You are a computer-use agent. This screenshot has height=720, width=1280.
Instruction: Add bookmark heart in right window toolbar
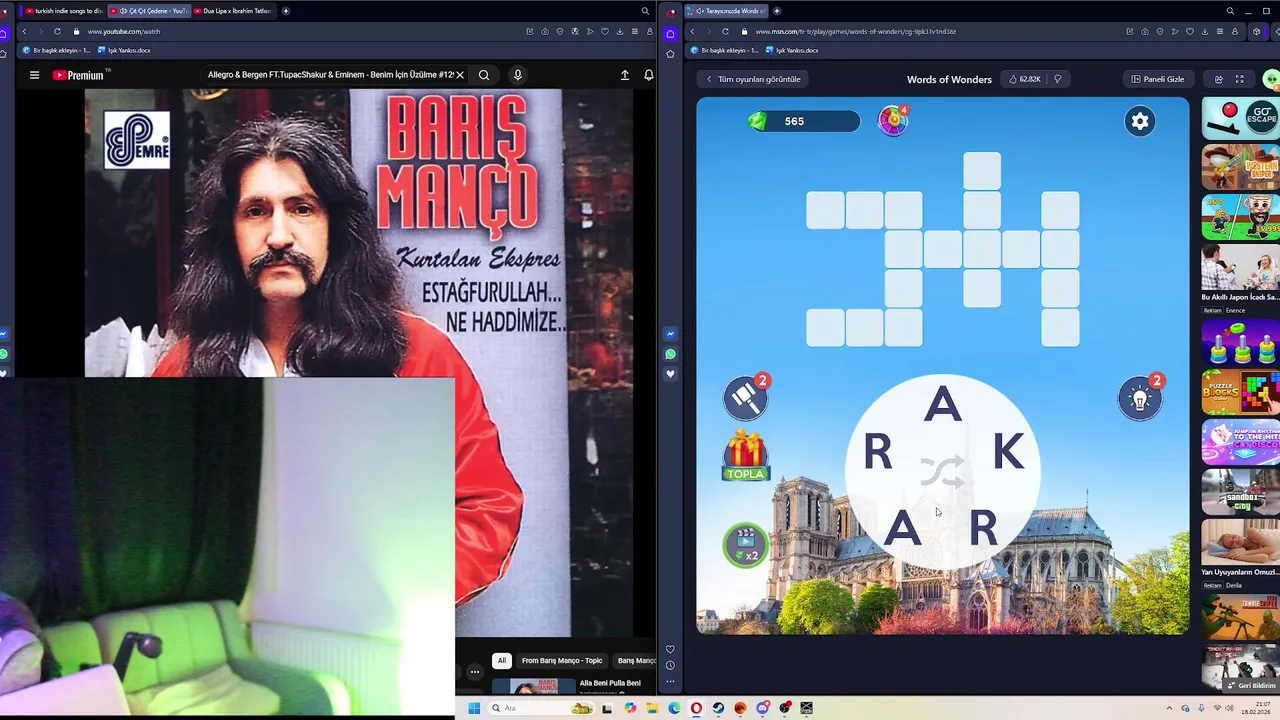point(1190,31)
